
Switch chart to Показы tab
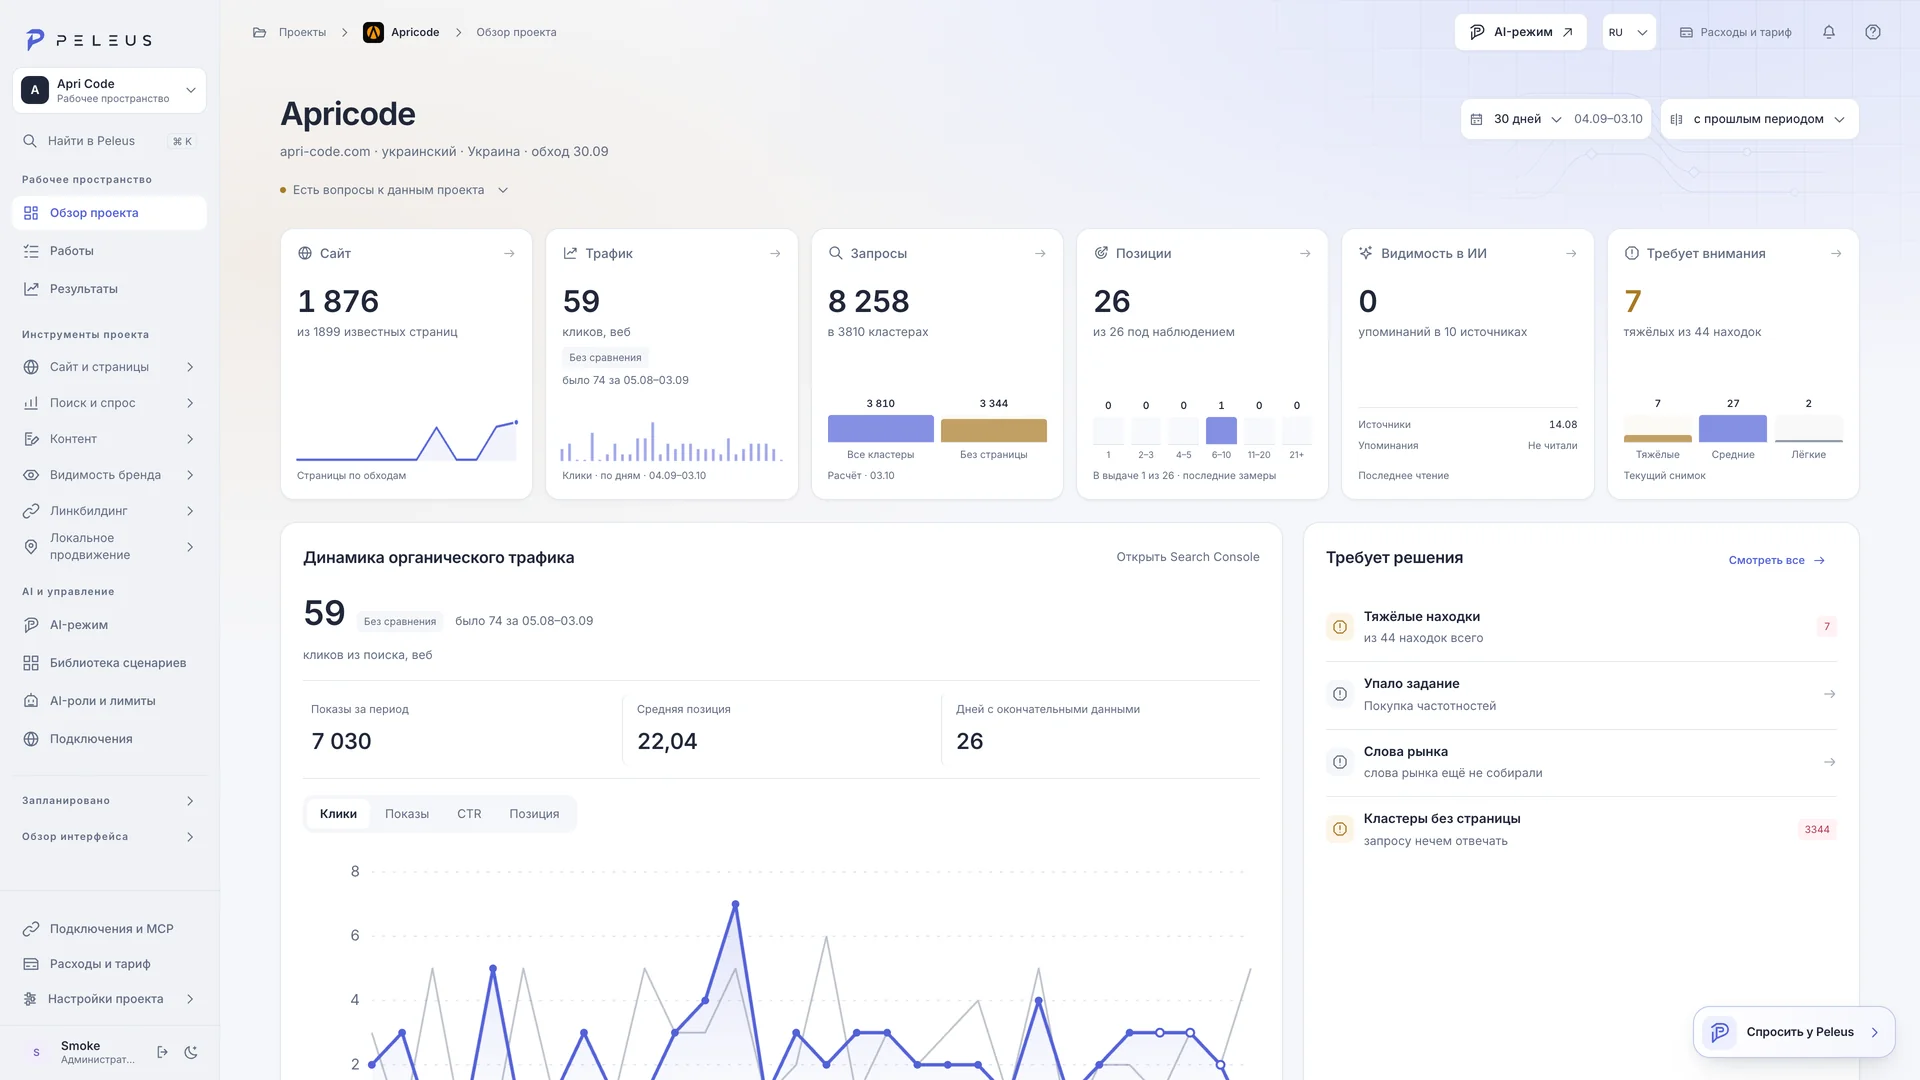(407, 814)
